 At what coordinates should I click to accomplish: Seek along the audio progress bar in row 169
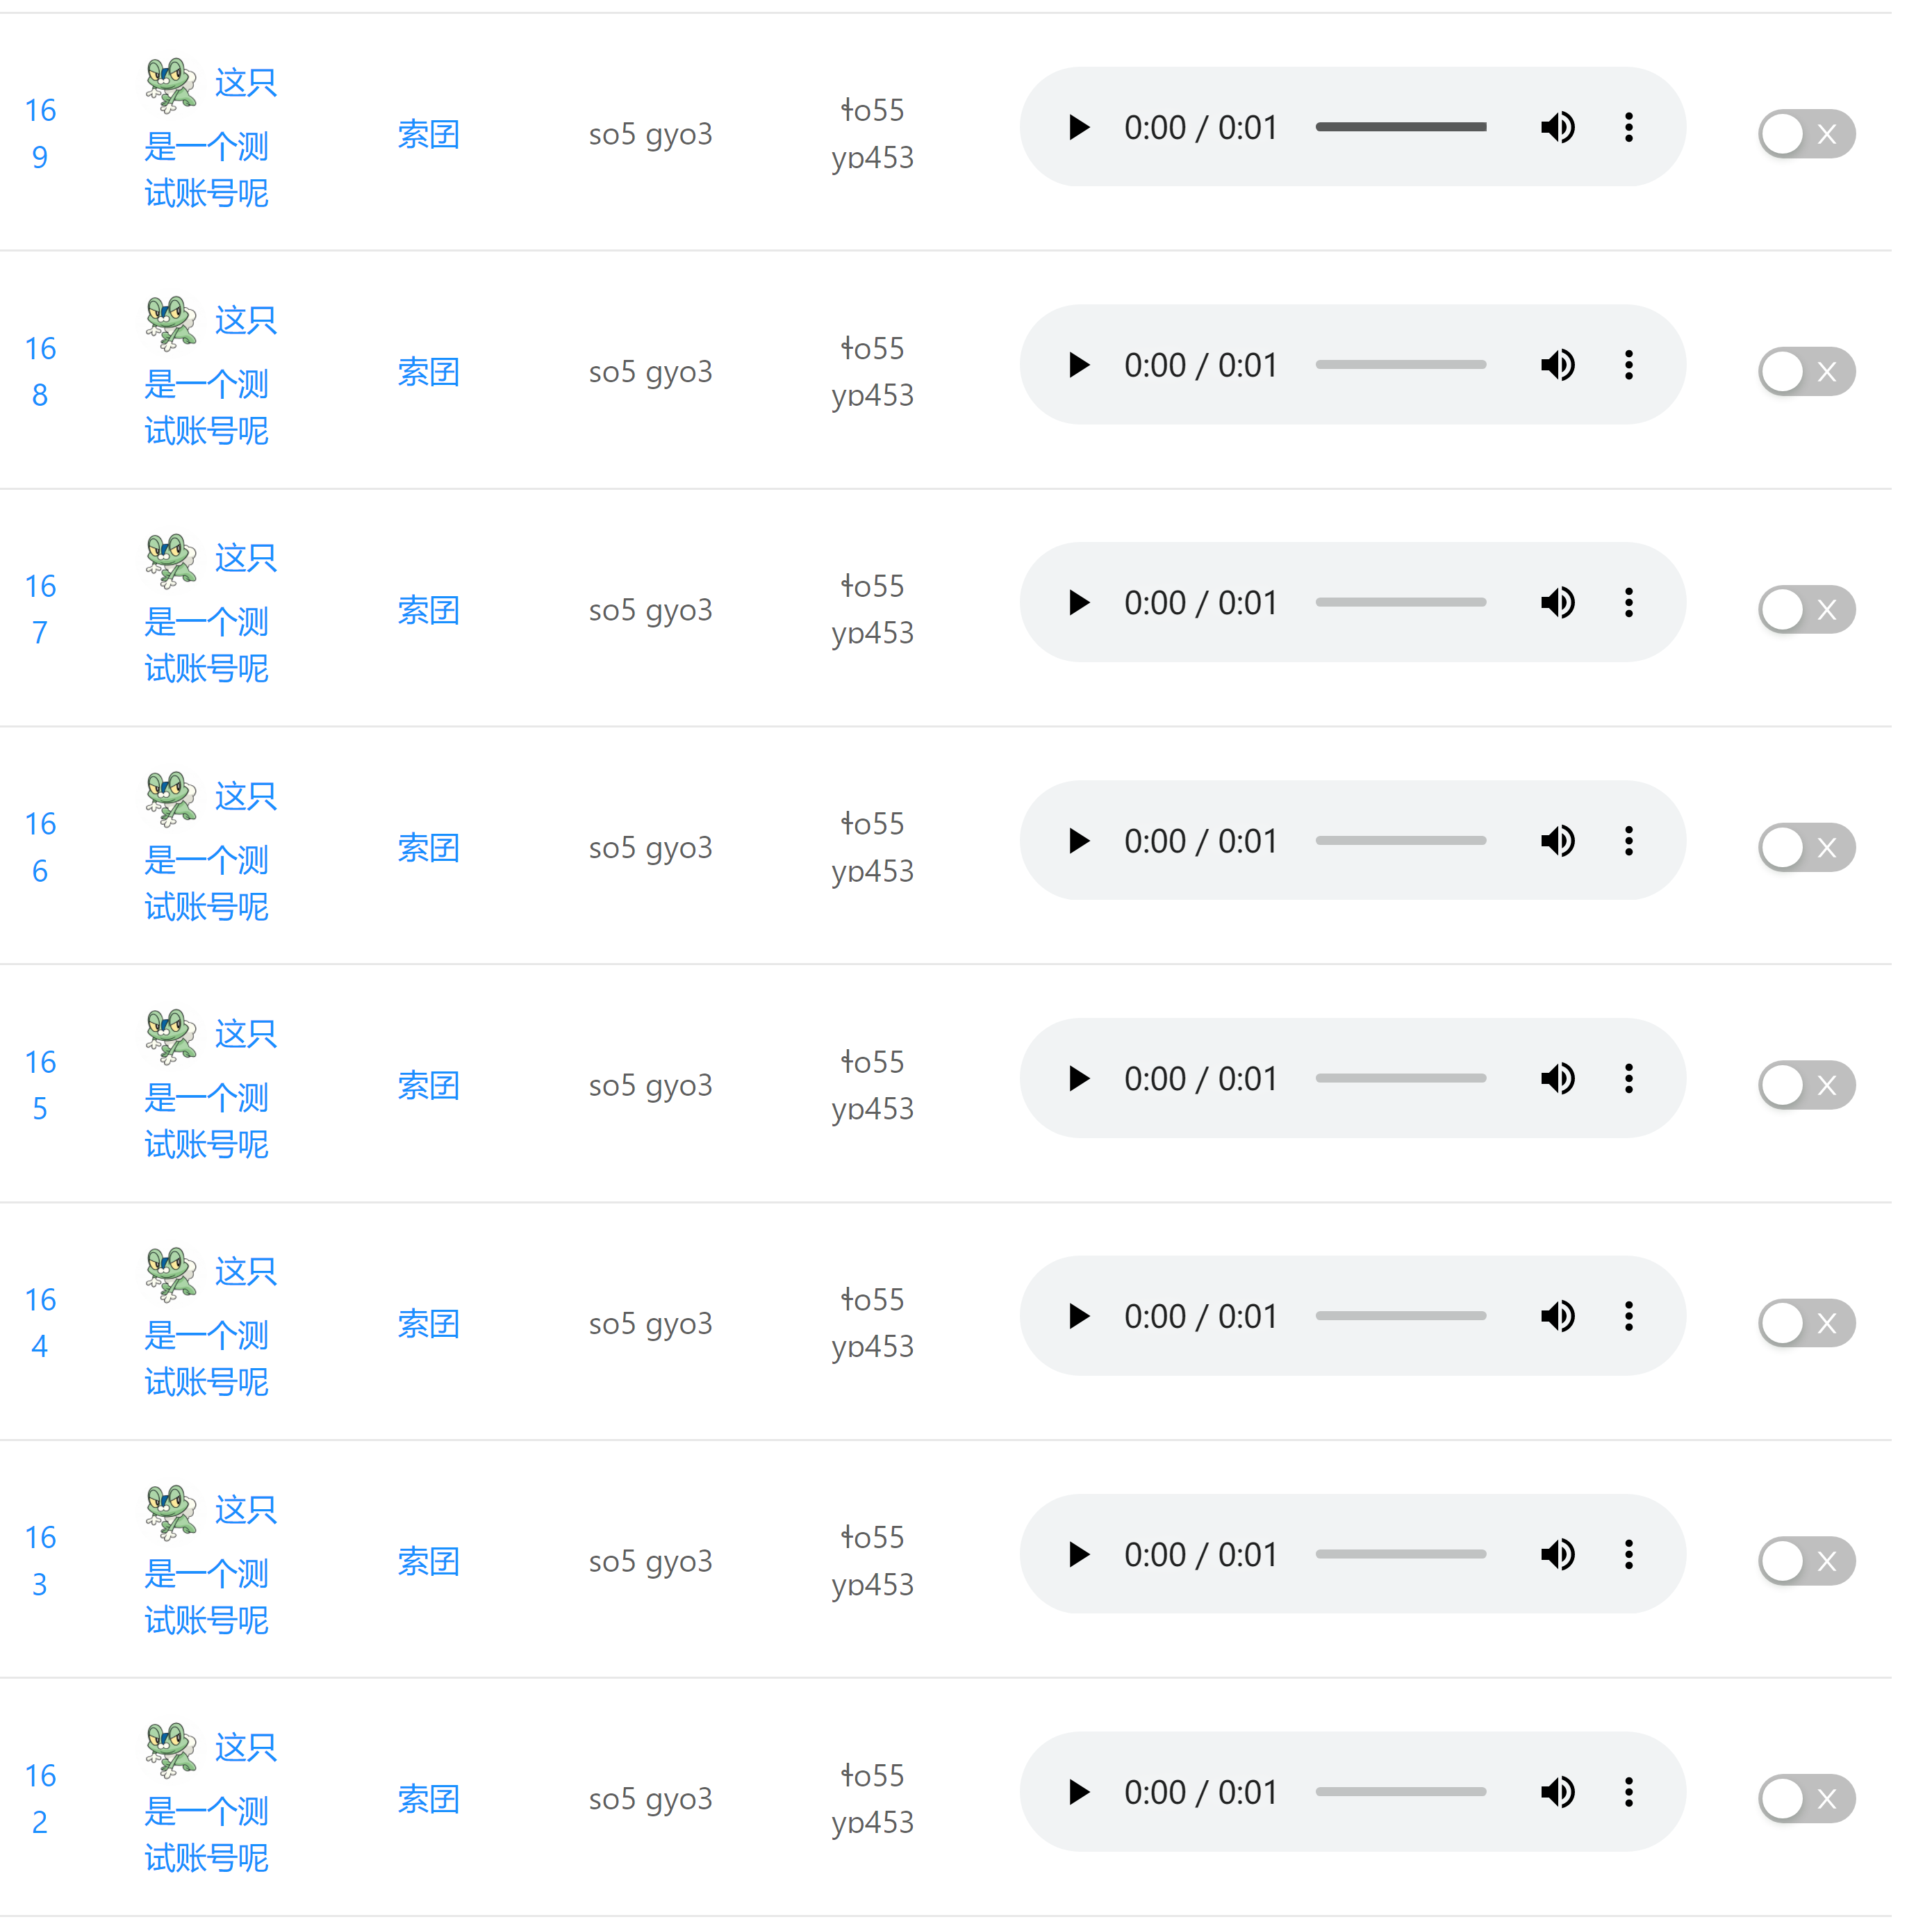[x=1400, y=127]
